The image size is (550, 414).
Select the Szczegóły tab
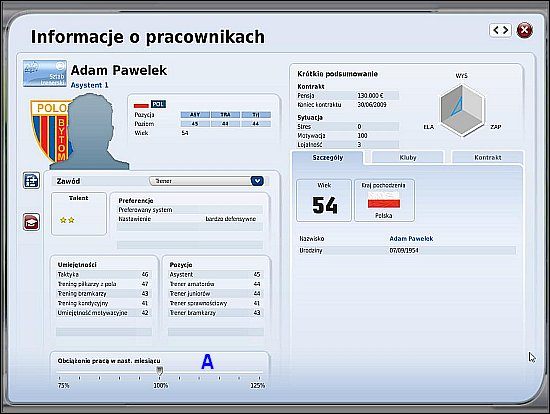328,158
